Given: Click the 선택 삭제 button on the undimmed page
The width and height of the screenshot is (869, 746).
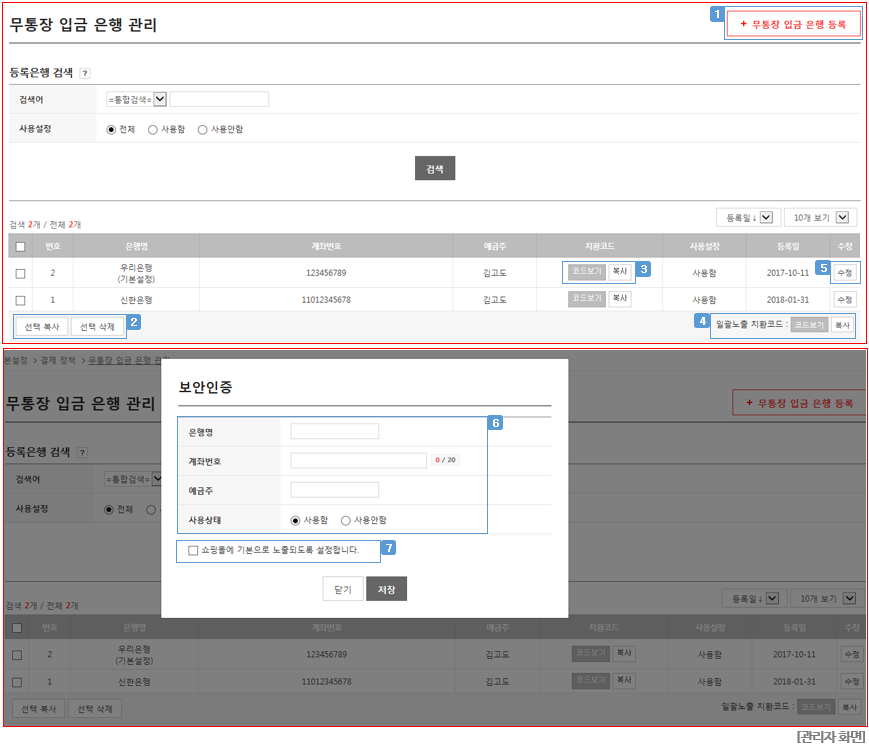Looking at the screenshot, I should coord(97,326).
